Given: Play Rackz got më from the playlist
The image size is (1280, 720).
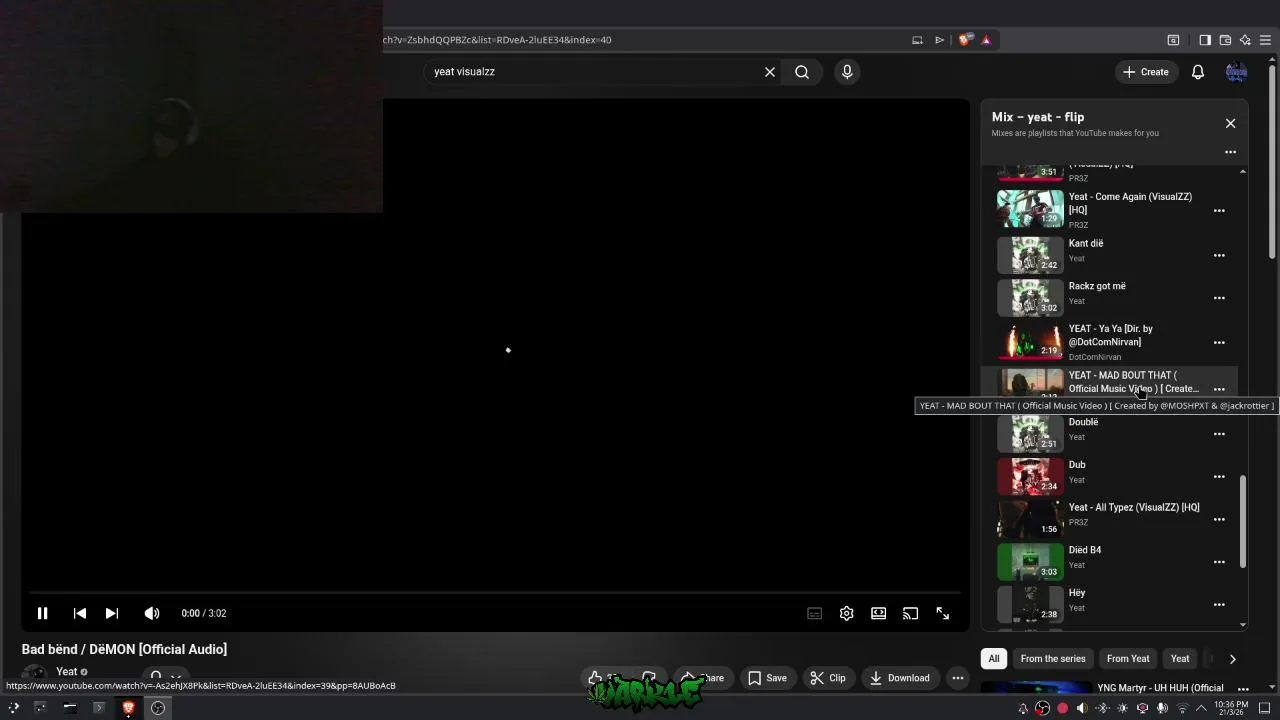Looking at the screenshot, I should point(1030,297).
